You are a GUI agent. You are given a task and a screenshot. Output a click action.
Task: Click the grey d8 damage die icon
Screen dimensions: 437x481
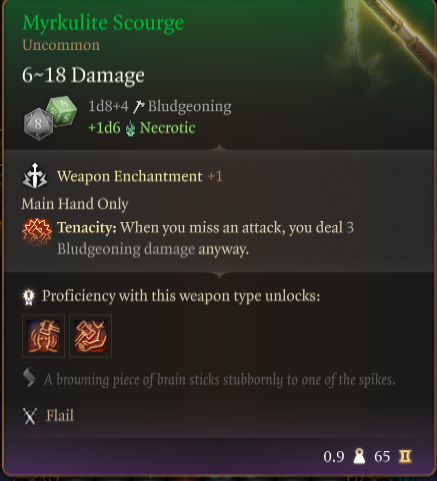tap(38, 124)
